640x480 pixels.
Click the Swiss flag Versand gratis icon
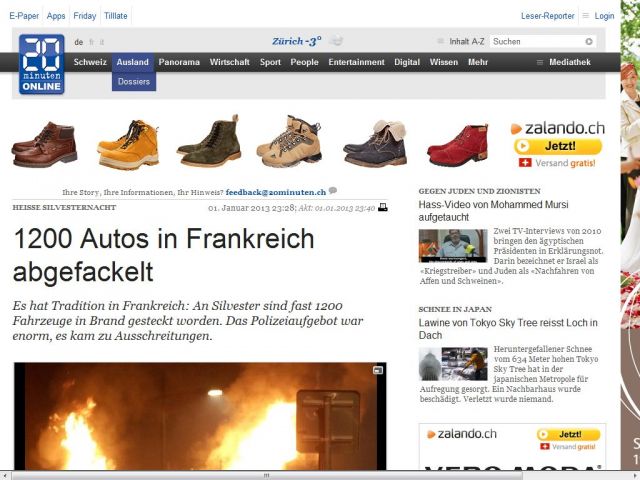point(525,163)
